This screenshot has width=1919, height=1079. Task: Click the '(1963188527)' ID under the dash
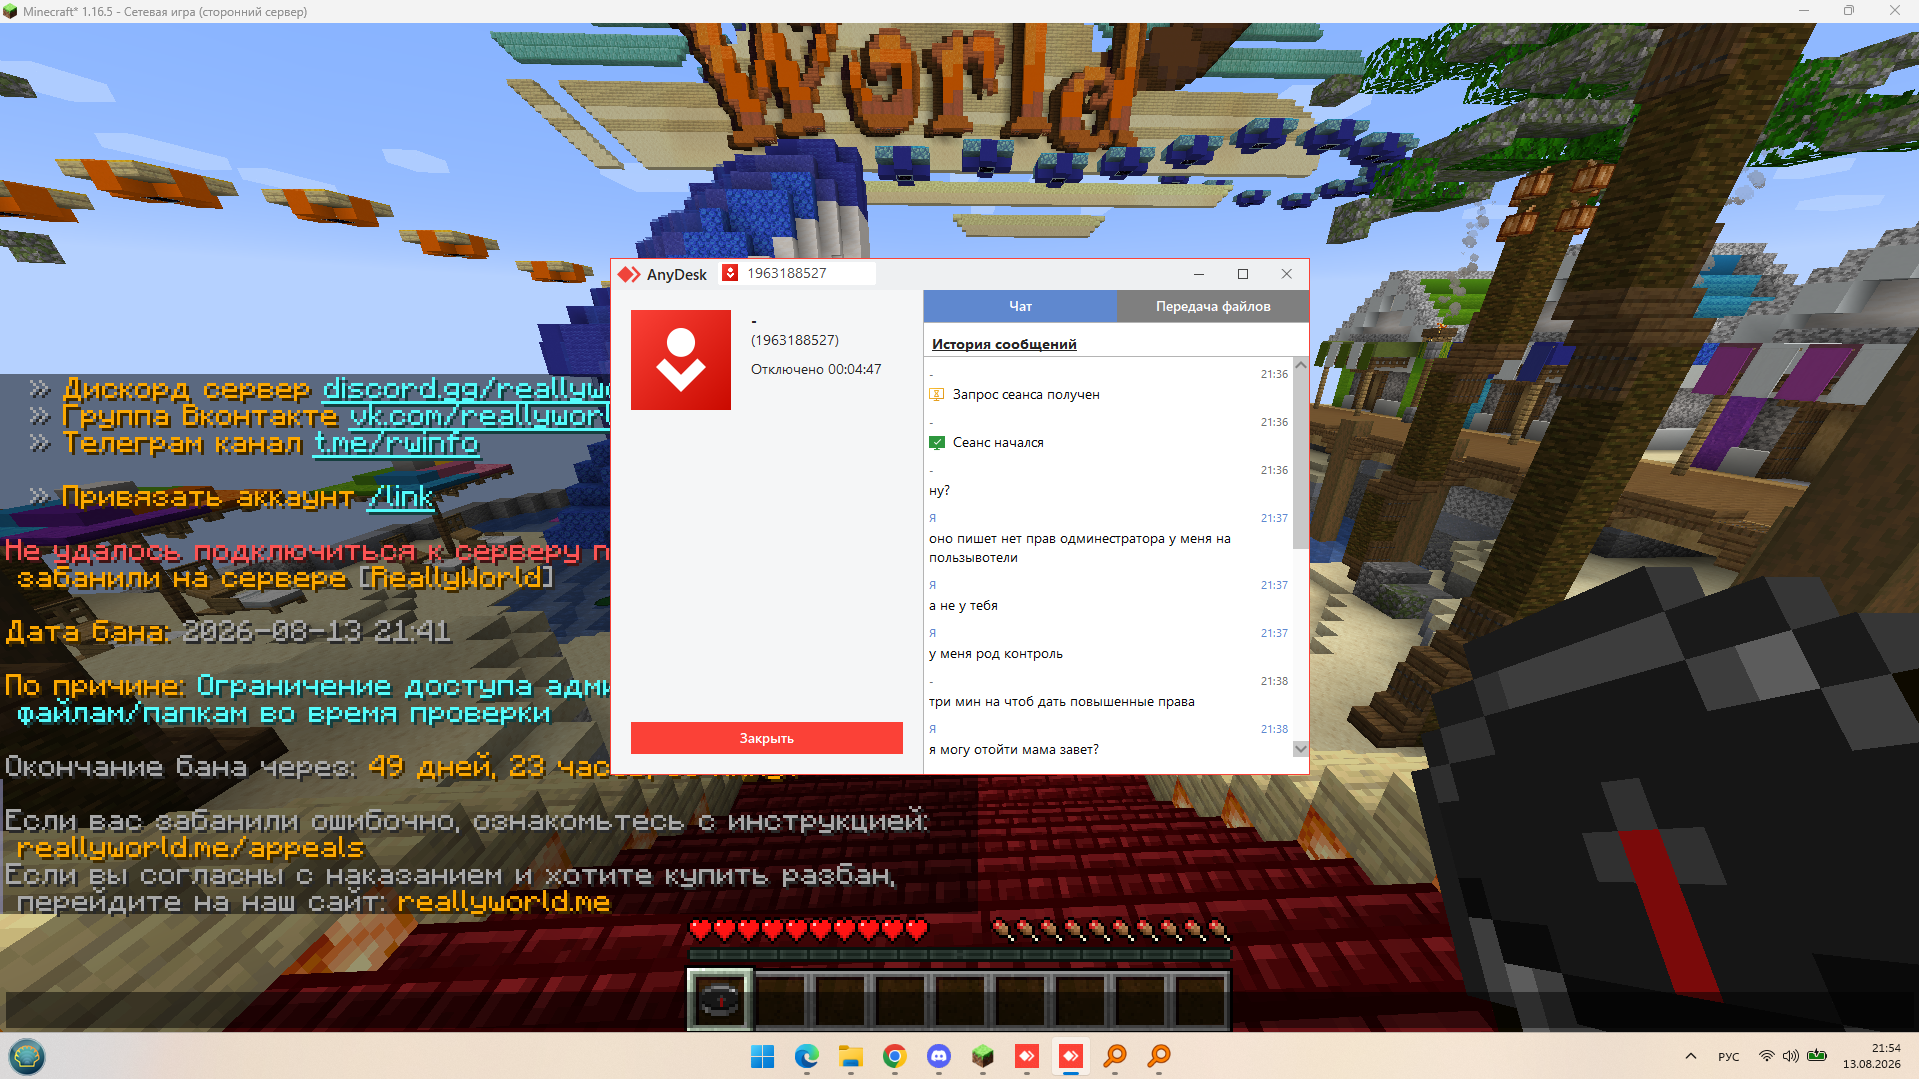[x=795, y=340]
